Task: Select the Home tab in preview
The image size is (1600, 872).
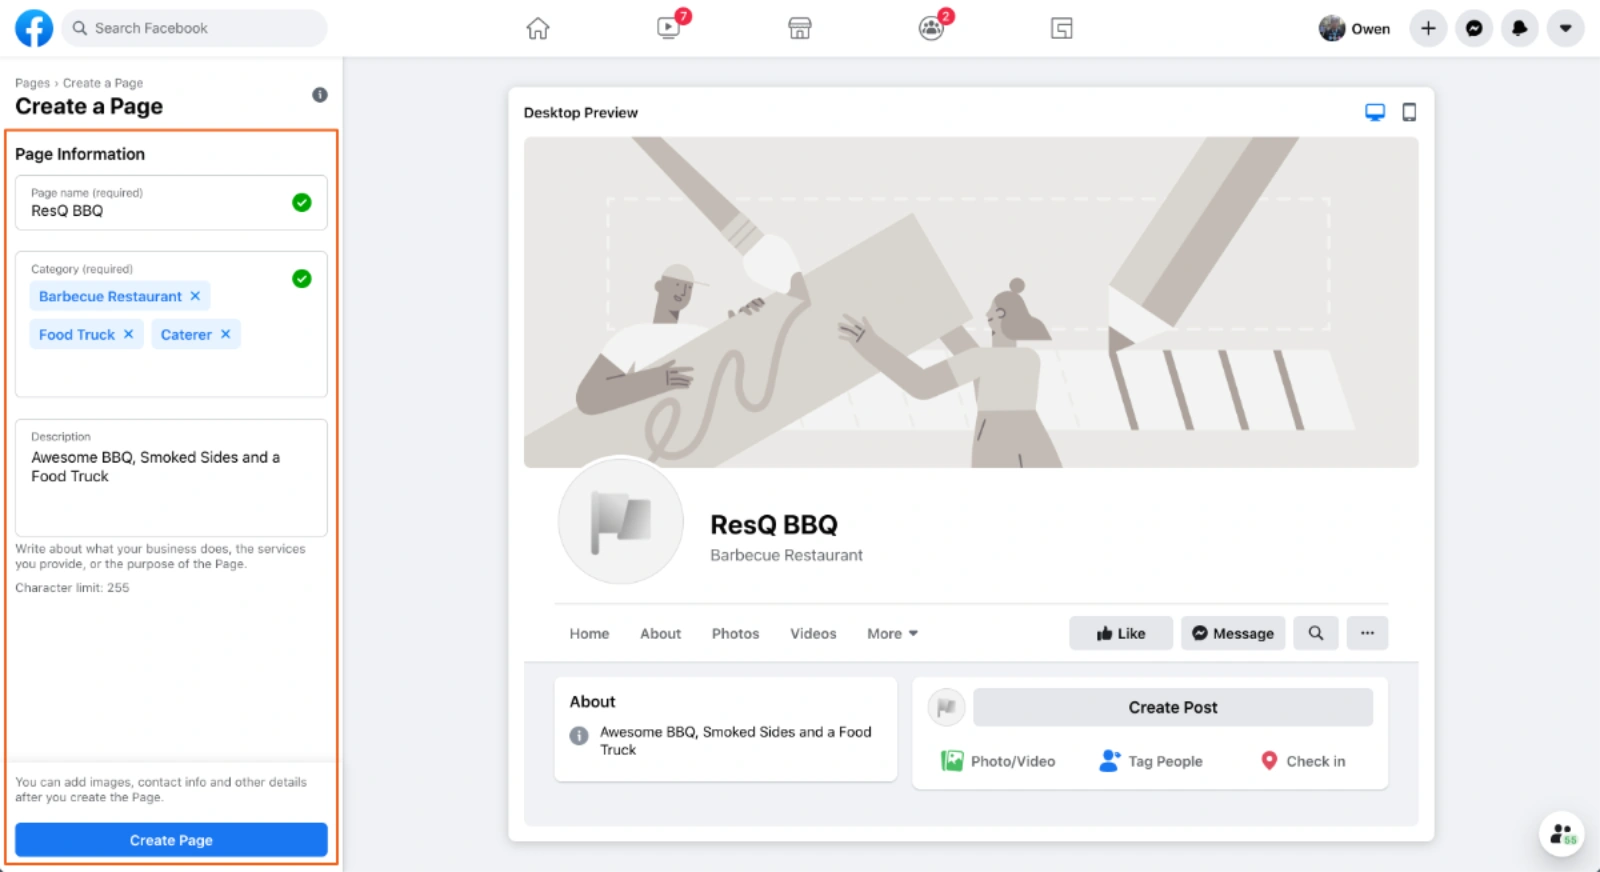Action: 589,634
